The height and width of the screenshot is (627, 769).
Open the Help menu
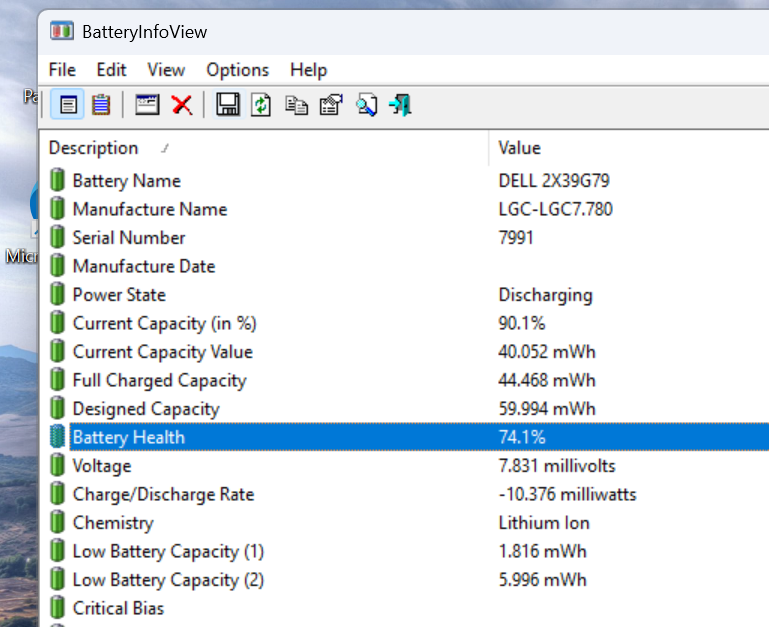308,70
